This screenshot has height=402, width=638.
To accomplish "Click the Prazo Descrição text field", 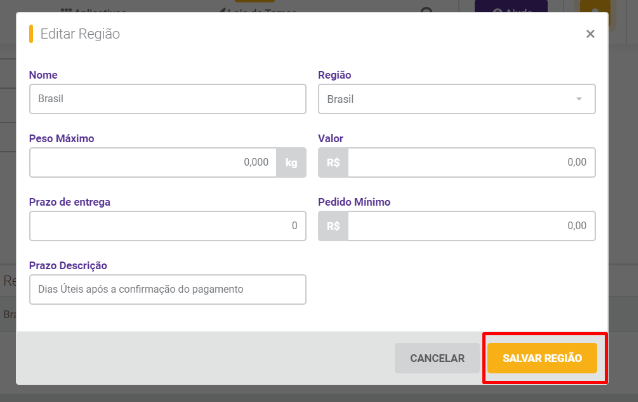I will (168, 289).
